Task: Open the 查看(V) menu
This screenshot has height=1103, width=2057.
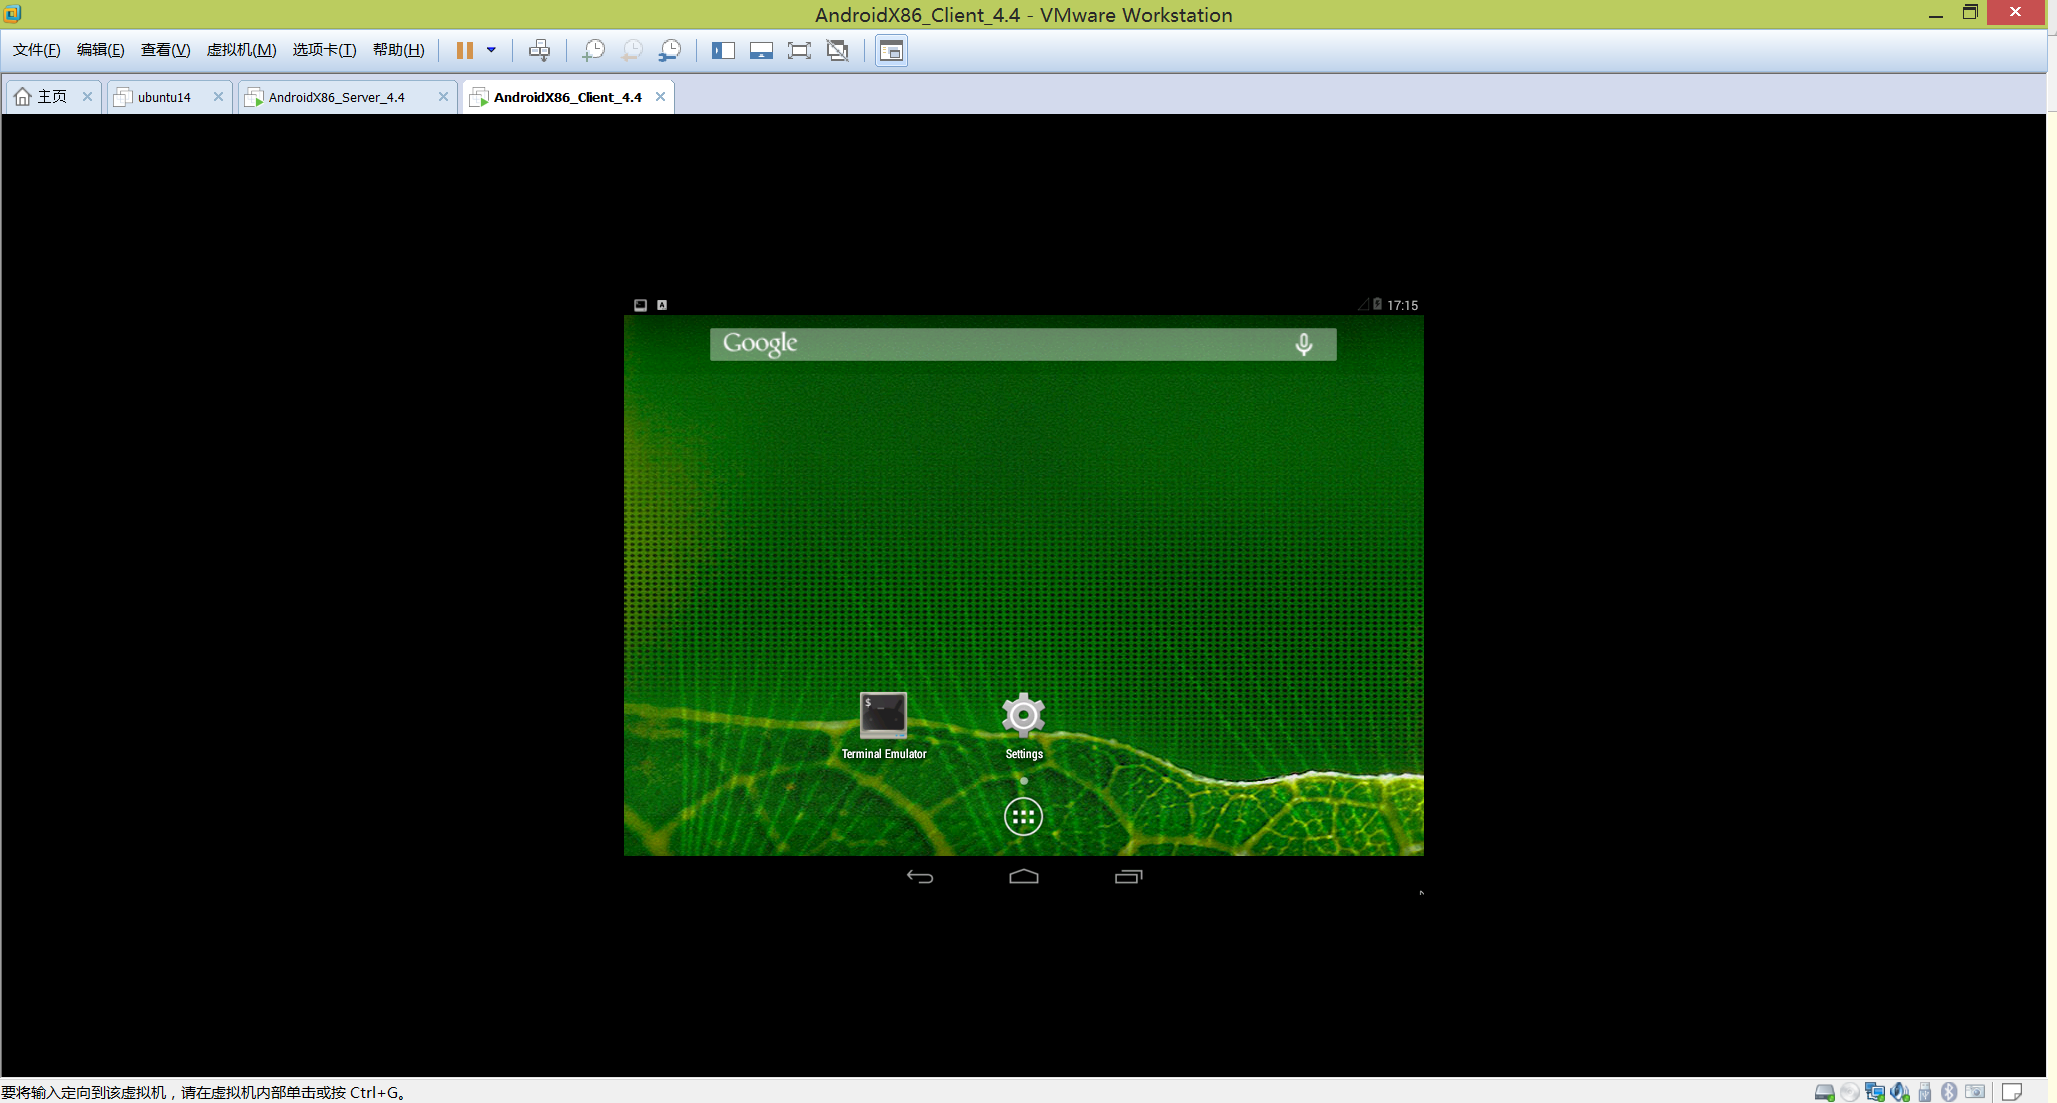Action: (165, 50)
